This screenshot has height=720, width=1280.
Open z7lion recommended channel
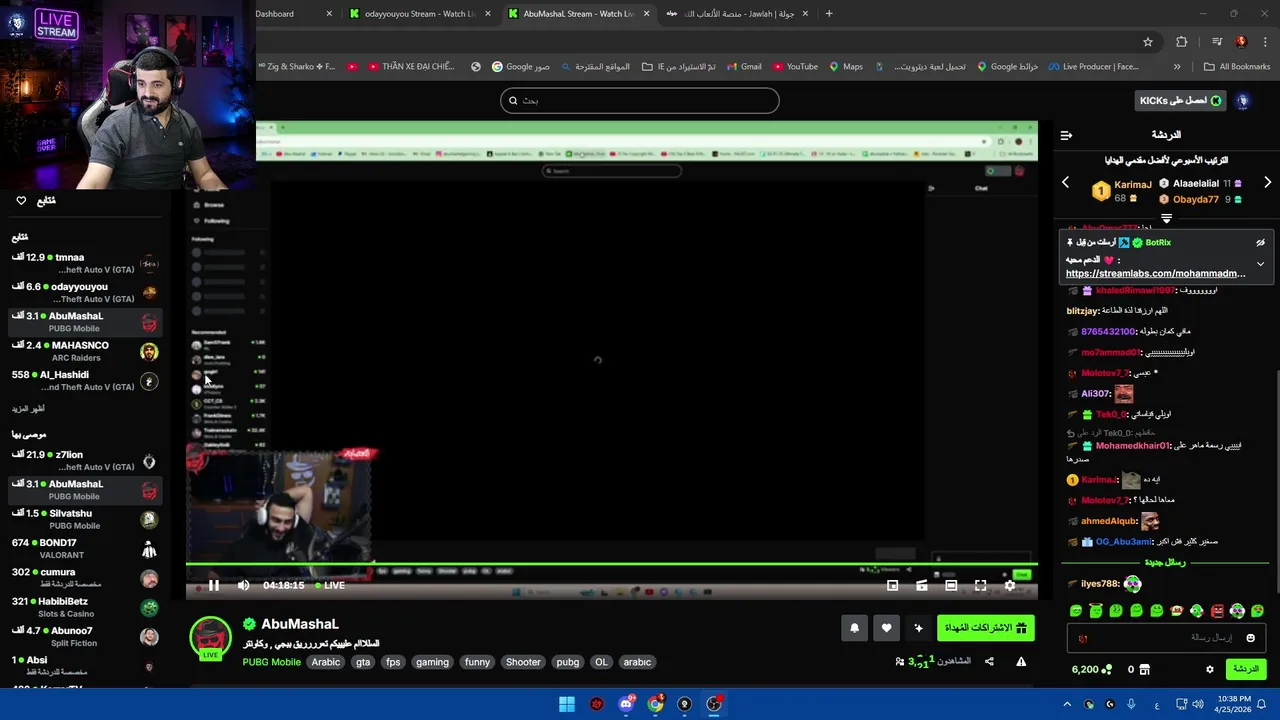85,461
